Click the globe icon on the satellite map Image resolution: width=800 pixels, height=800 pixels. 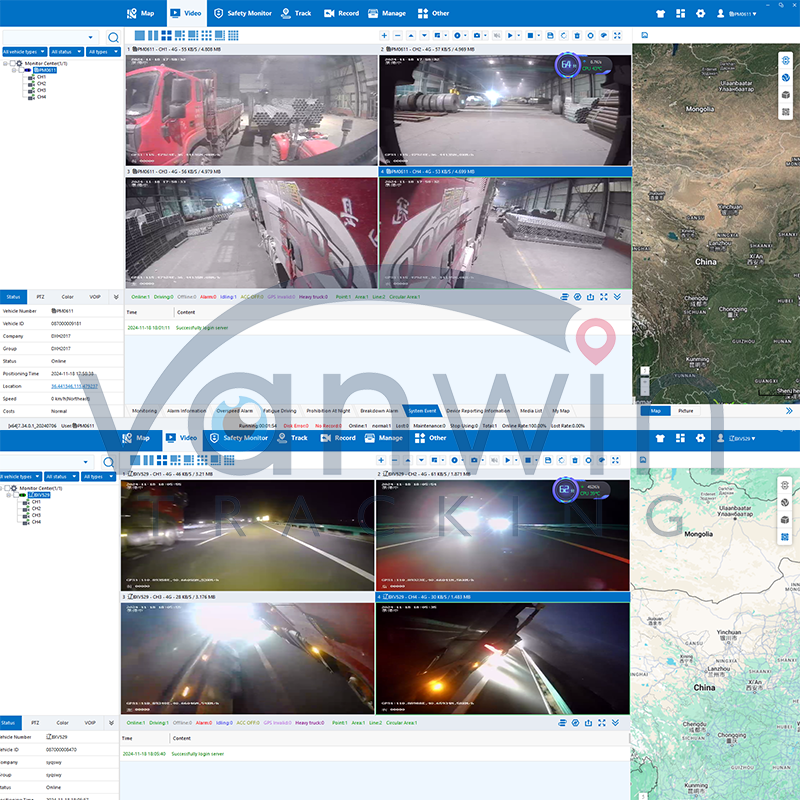click(786, 78)
